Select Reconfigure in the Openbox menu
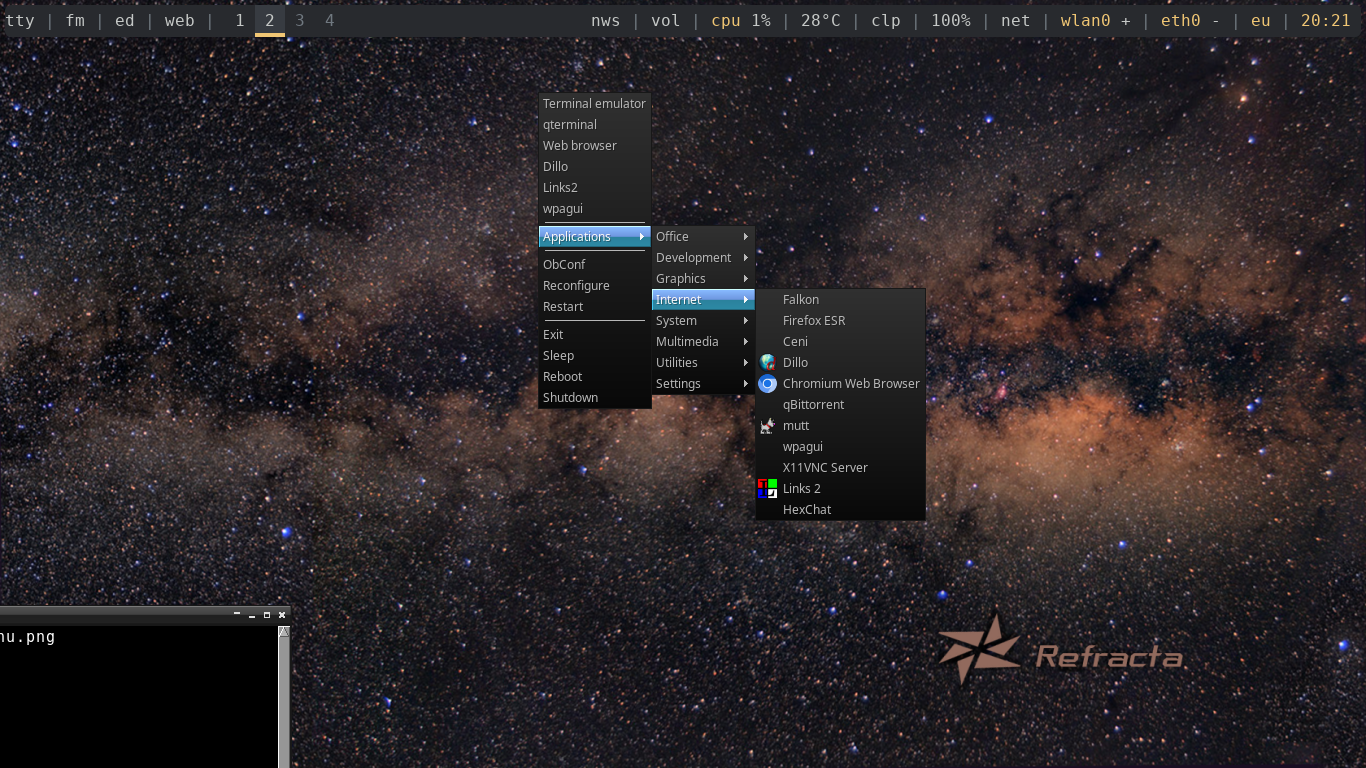Screen dimensions: 1366x768 [x=595, y=285]
